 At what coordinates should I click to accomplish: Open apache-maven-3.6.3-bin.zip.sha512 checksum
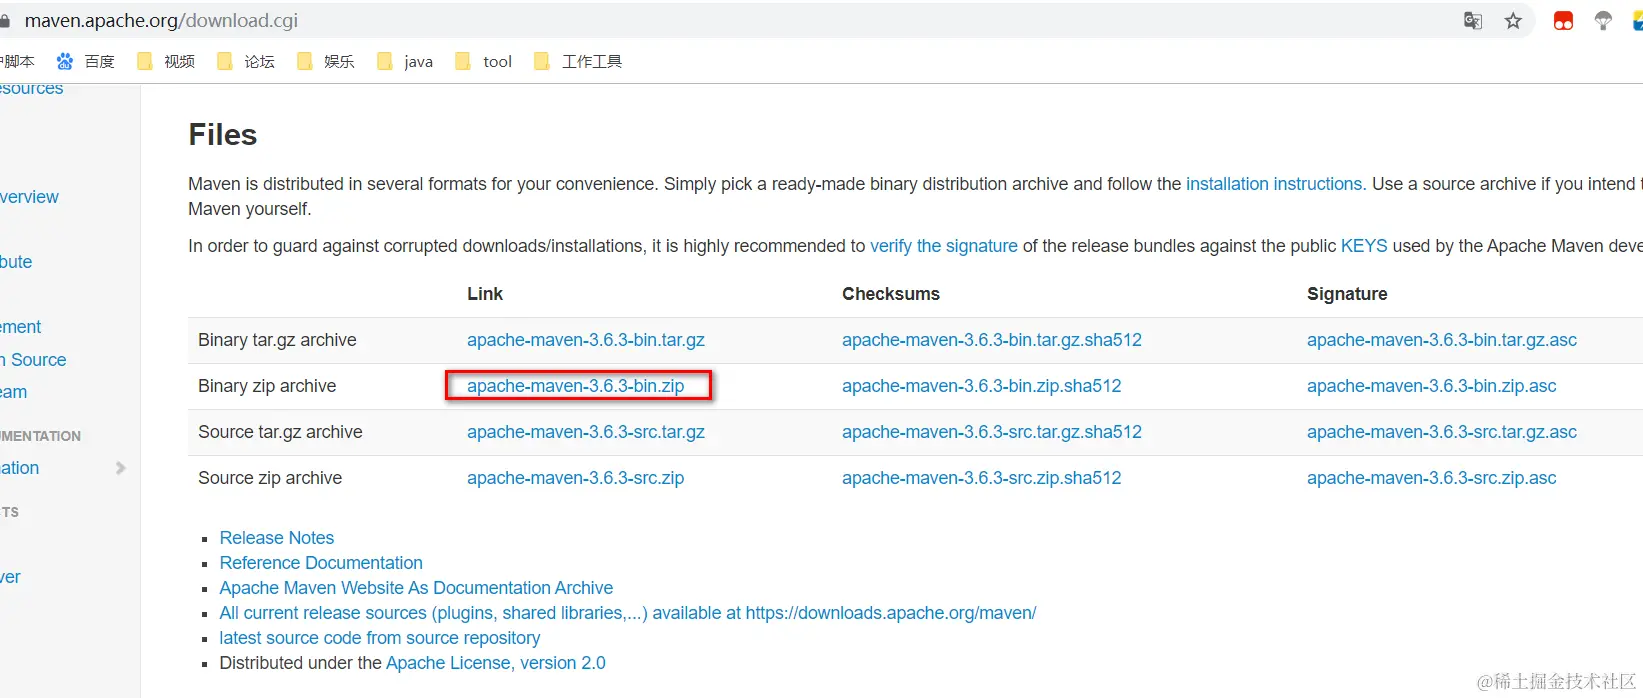[x=982, y=386]
